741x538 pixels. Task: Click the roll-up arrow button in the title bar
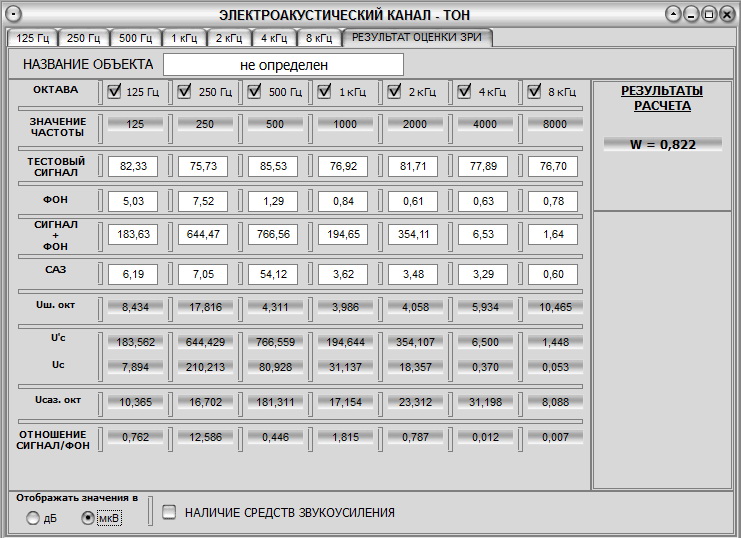676,15
